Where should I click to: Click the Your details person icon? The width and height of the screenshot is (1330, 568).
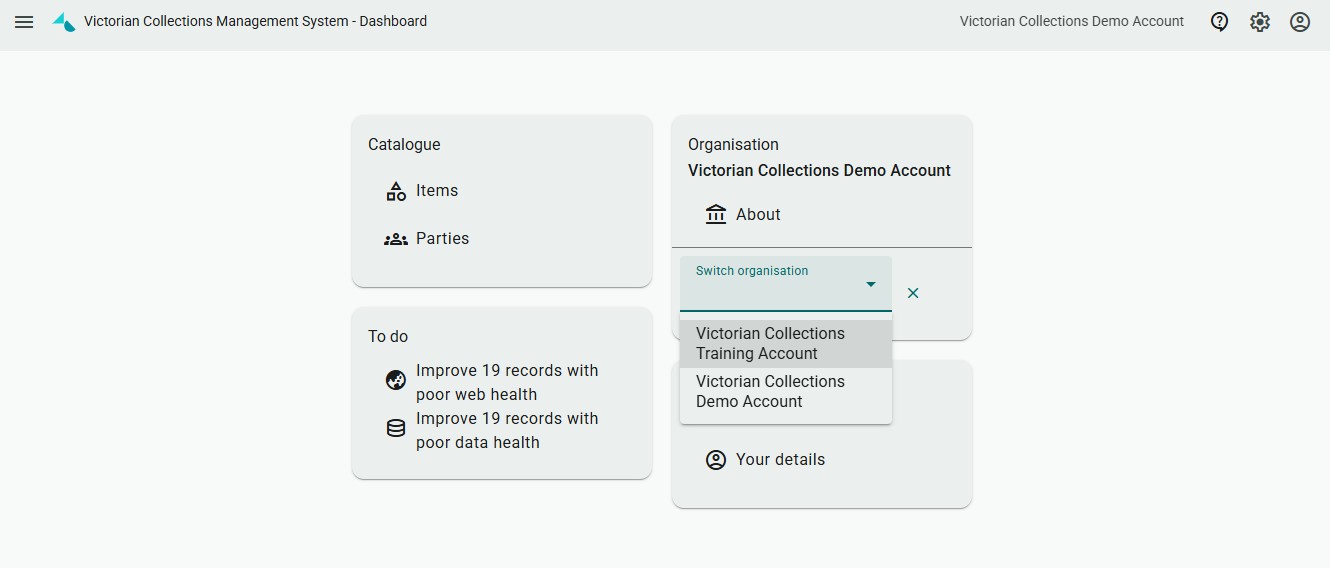(x=716, y=460)
